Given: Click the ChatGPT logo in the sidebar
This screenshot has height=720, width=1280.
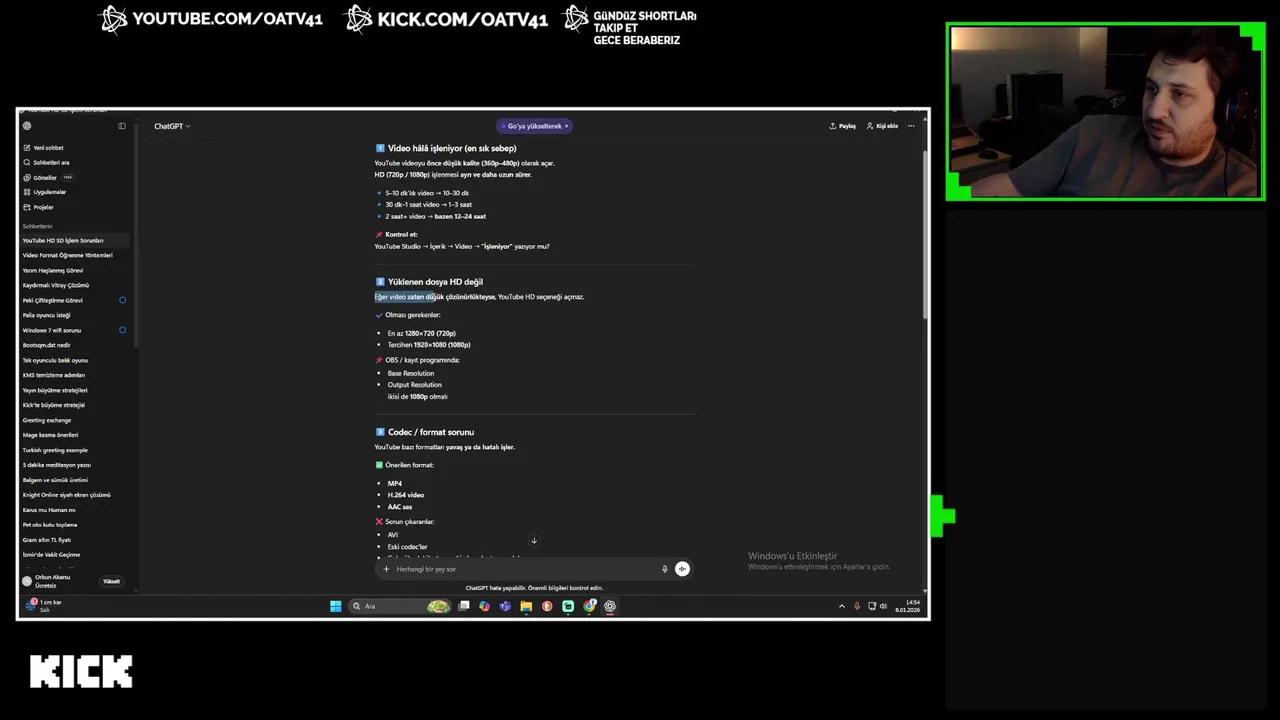Looking at the screenshot, I should point(27,126).
